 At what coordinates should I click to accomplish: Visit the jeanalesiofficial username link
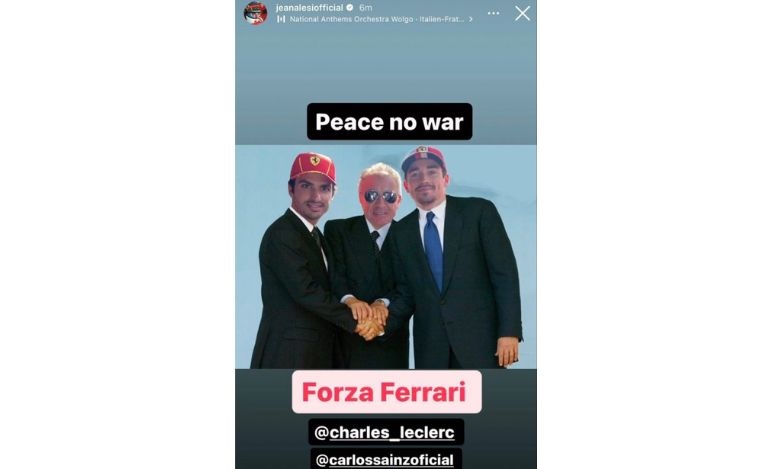[x=309, y=7]
